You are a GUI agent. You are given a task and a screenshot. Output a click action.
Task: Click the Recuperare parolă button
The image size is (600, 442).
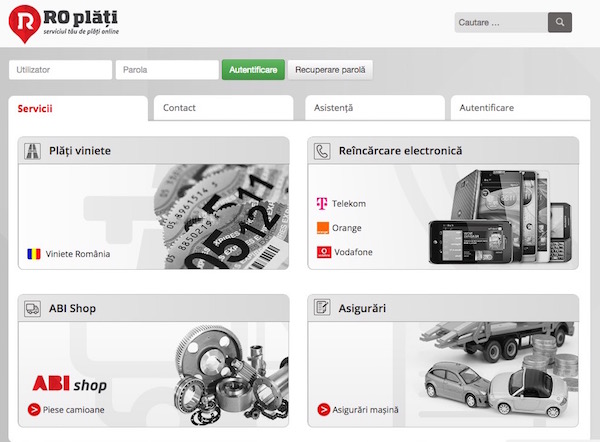[329, 70]
